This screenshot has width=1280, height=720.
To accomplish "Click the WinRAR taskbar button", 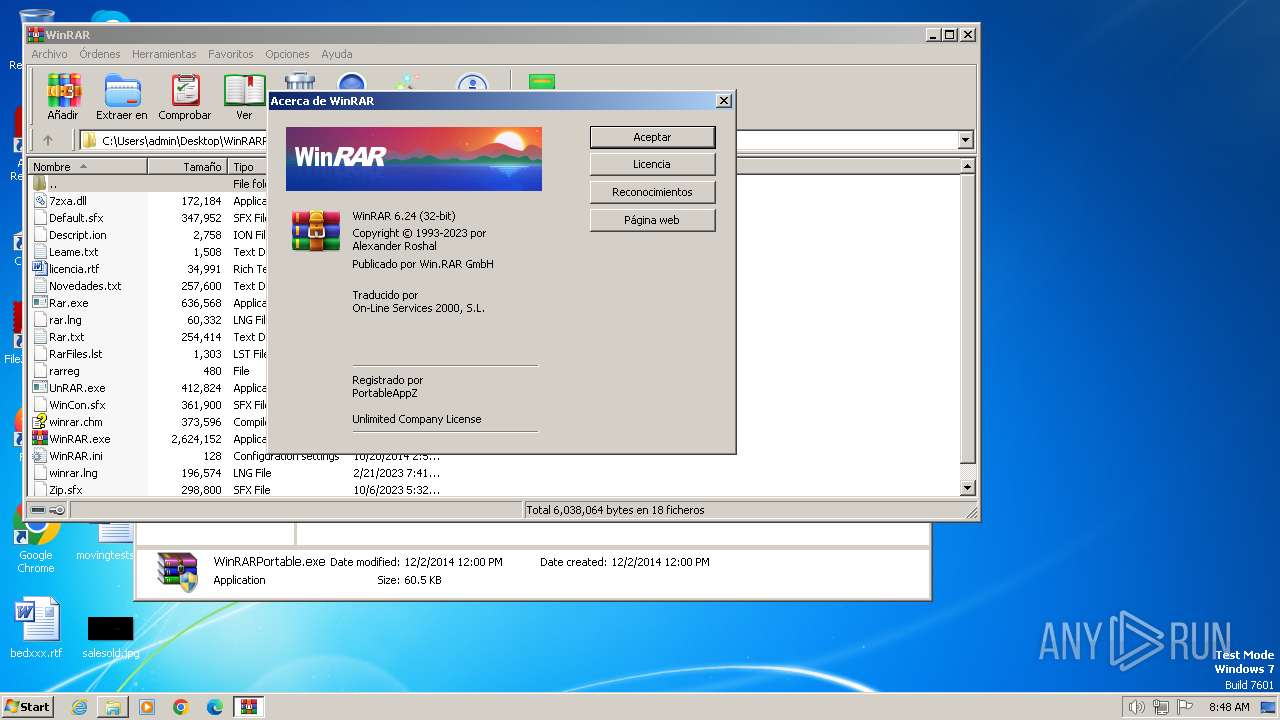I will (x=249, y=707).
